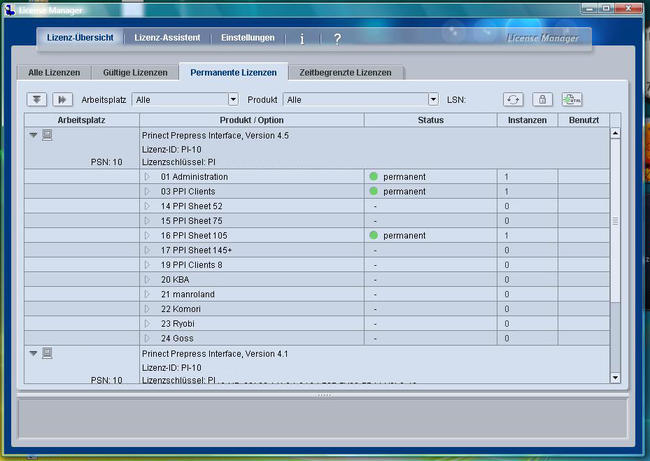
Task: Click the HTML export icon
Action: (571, 99)
